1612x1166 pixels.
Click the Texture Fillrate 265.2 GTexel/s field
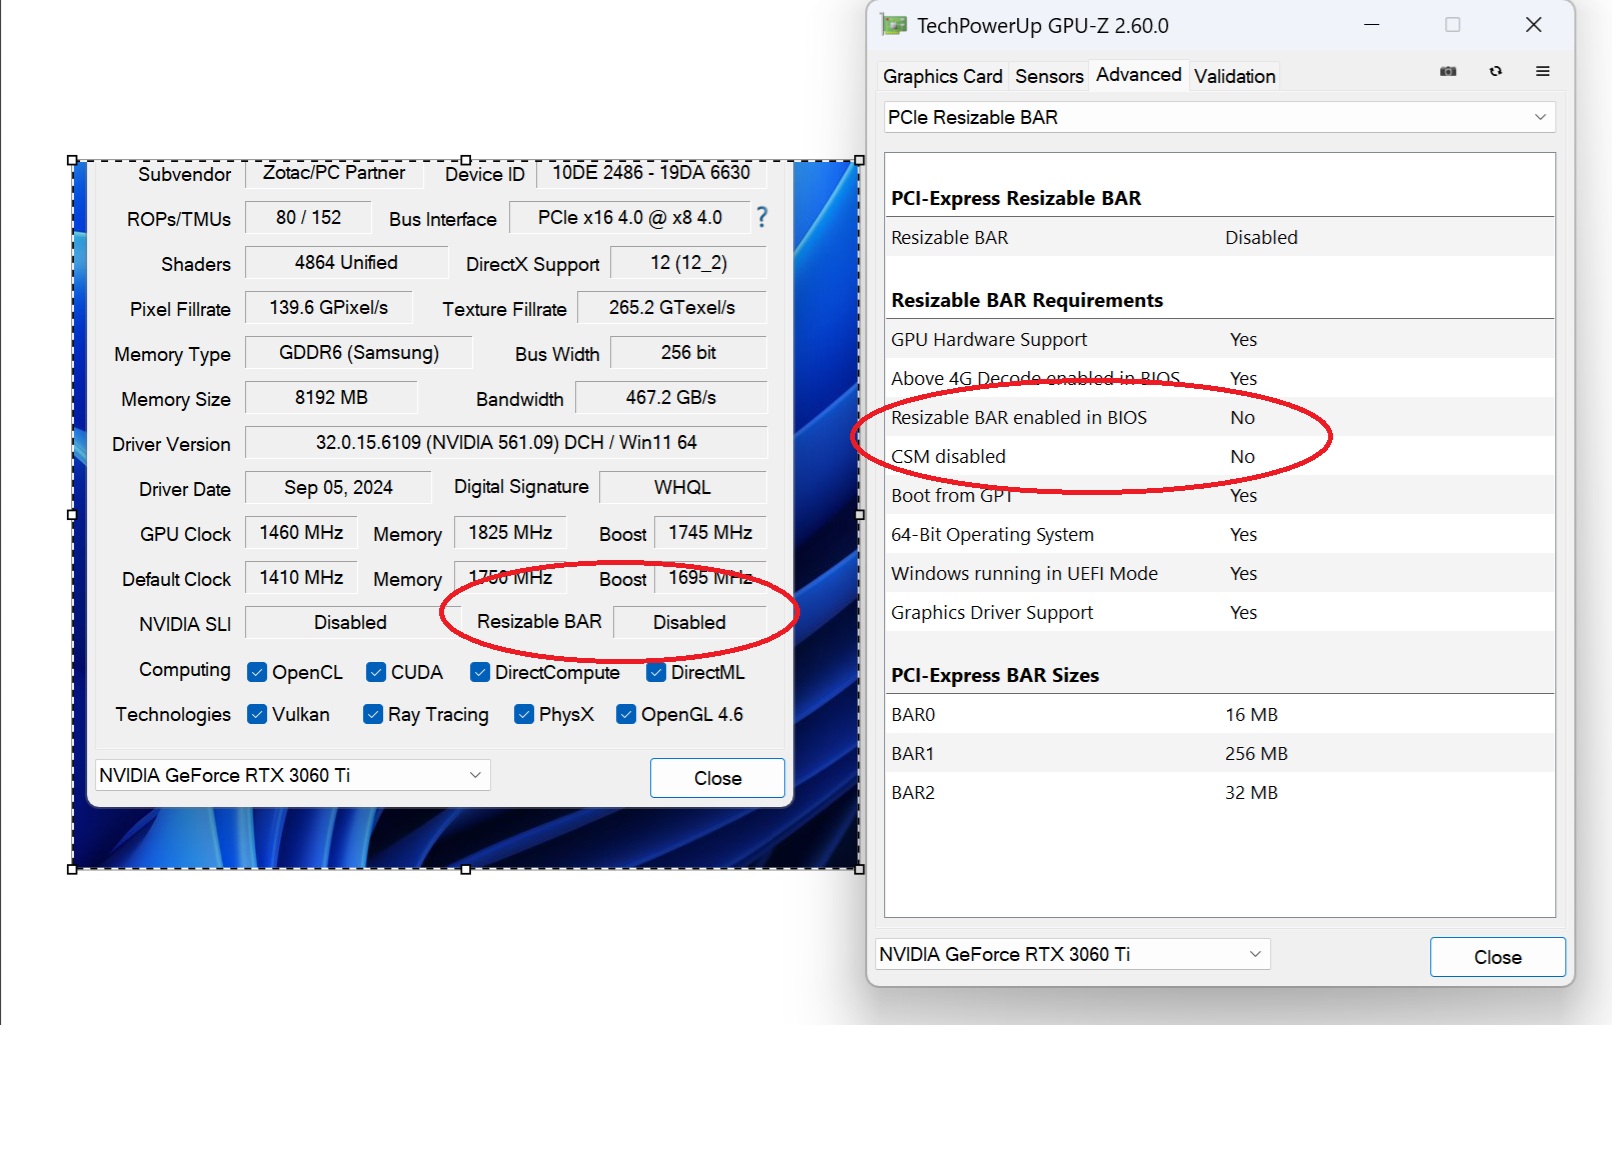point(672,307)
